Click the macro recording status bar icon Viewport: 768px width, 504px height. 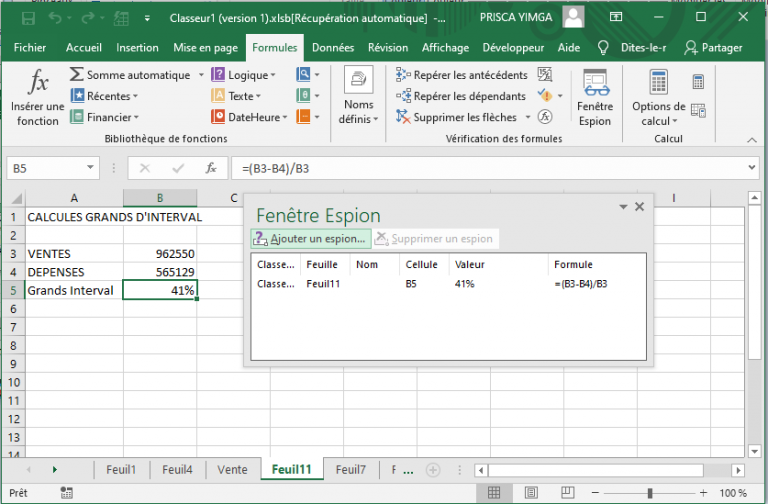(68, 493)
